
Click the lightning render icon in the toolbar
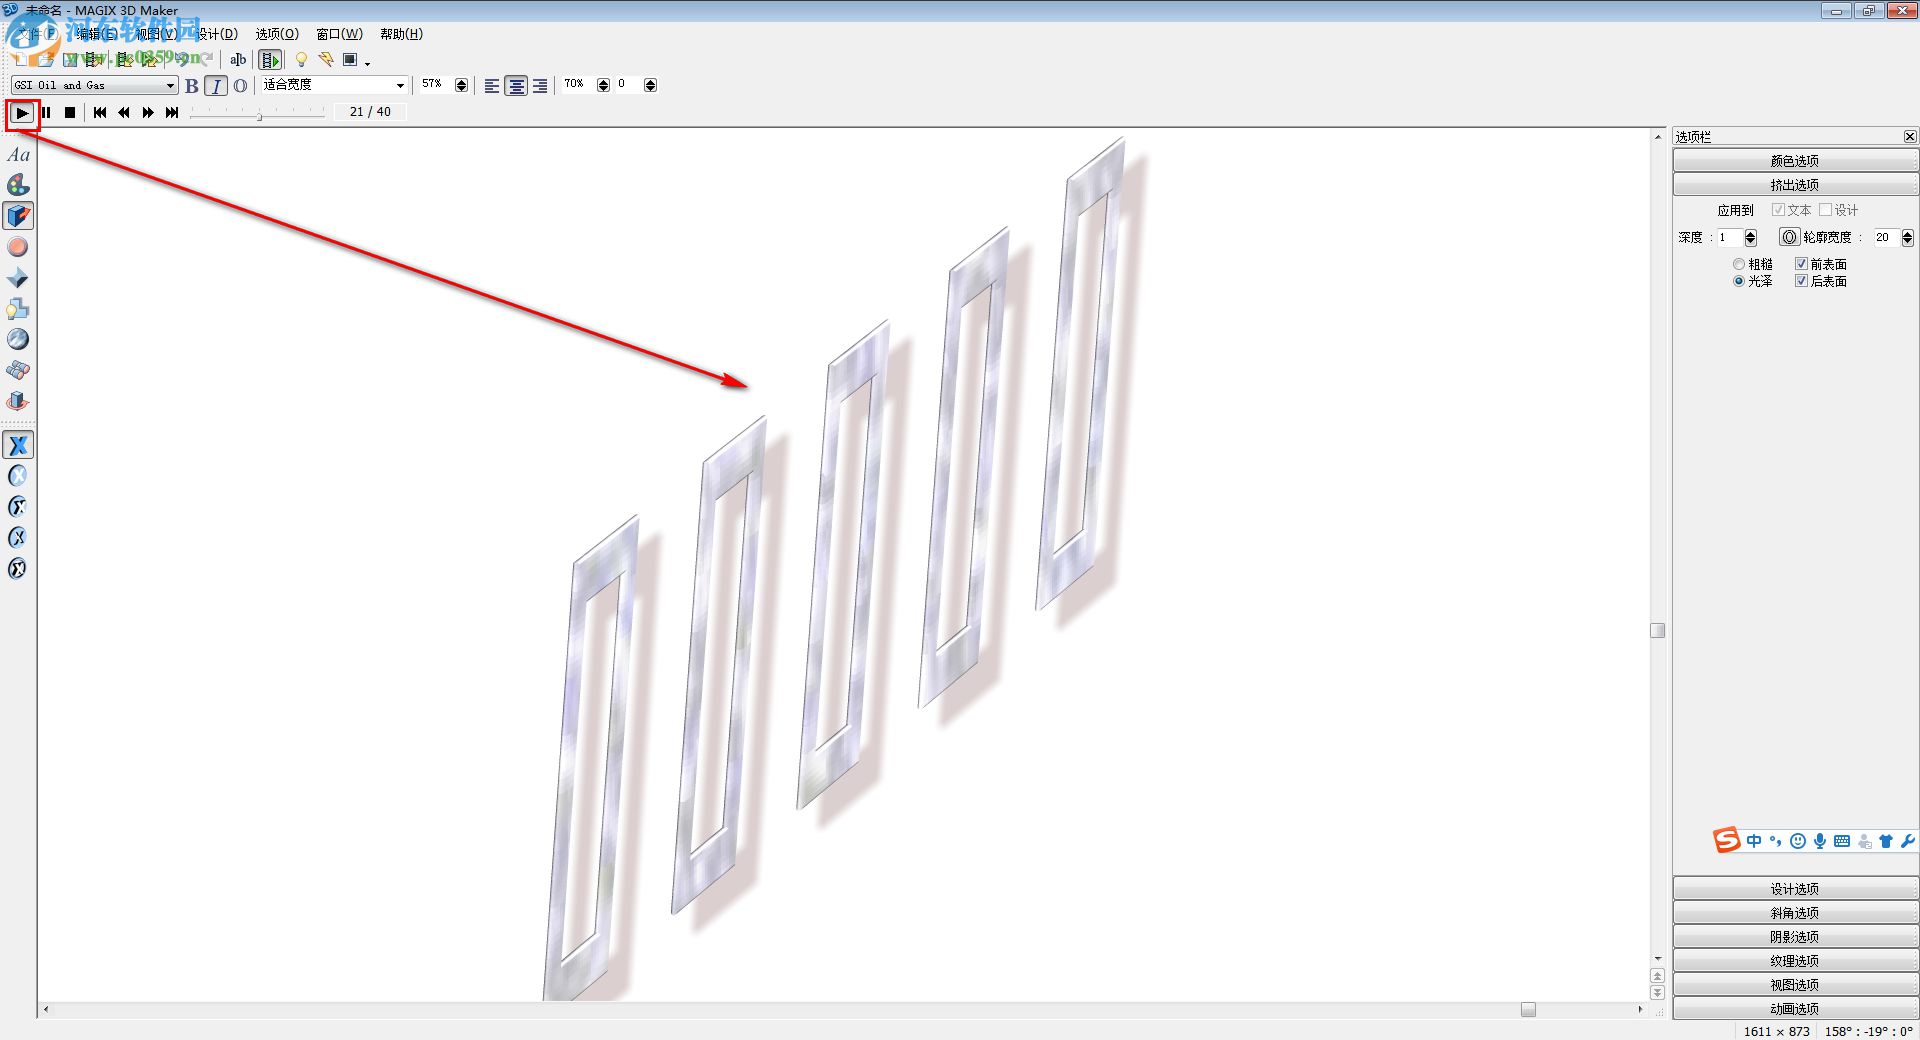(327, 59)
